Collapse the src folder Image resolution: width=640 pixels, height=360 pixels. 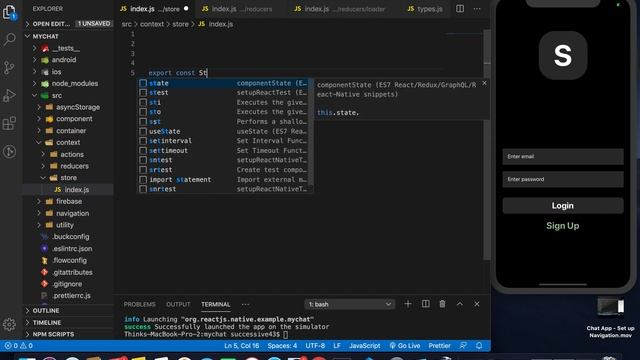[68, 96]
